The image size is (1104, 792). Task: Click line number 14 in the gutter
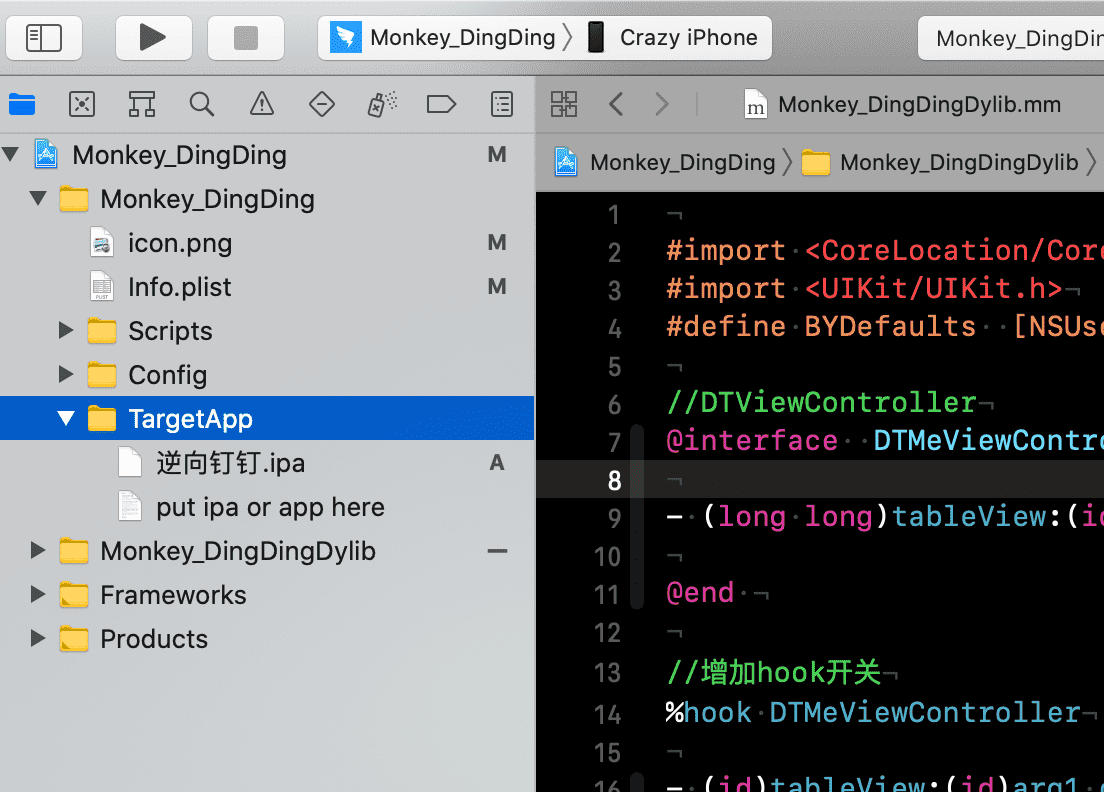[607, 715]
